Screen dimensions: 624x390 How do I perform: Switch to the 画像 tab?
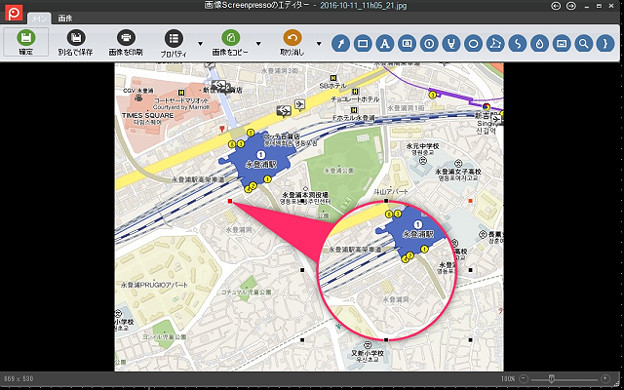click(65, 18)
